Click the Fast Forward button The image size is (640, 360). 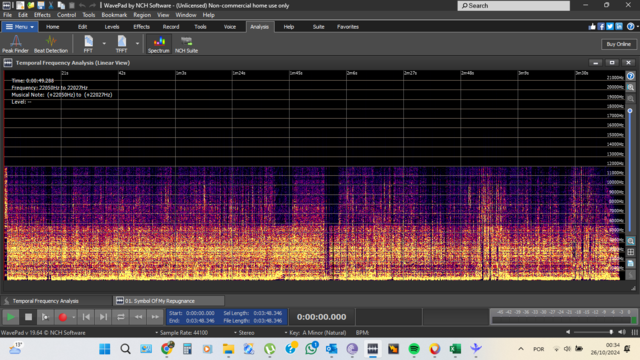155,317
